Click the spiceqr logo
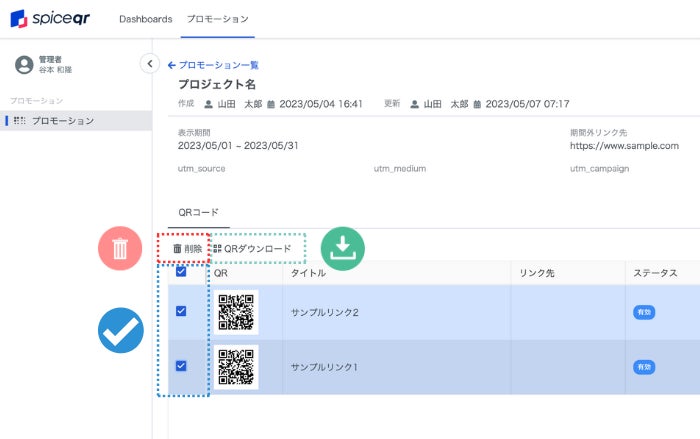Image resolution: width=700 pixels, height=439 pixels. pyautogui.click(x=50, y=18)
